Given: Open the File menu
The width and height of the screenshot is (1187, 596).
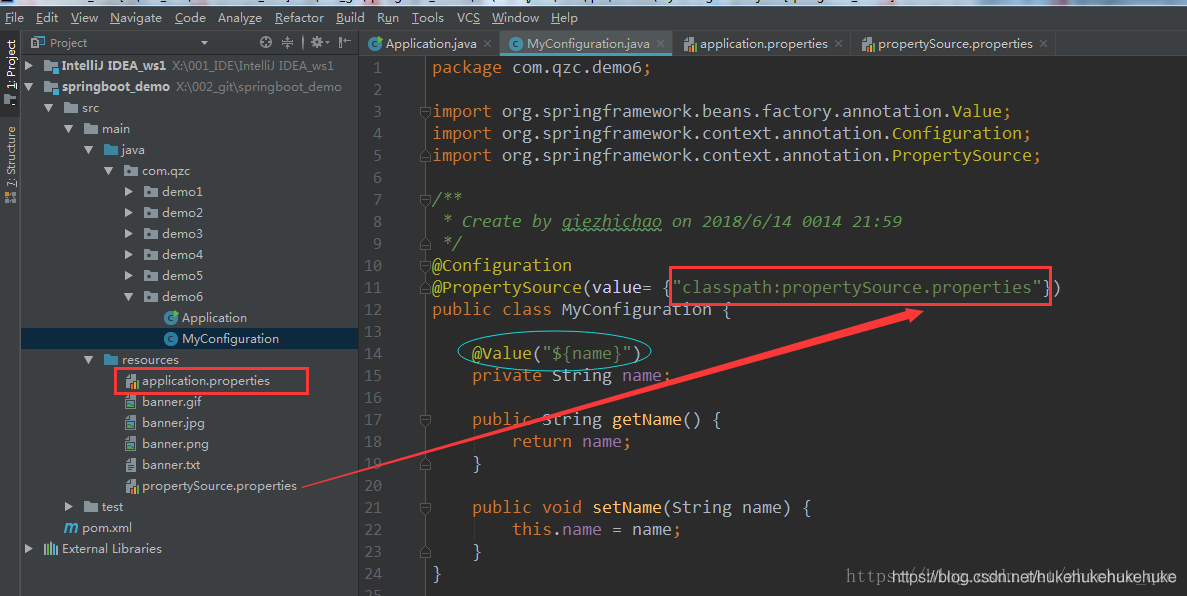Looking at the screenshot, I should pos(14,17).
